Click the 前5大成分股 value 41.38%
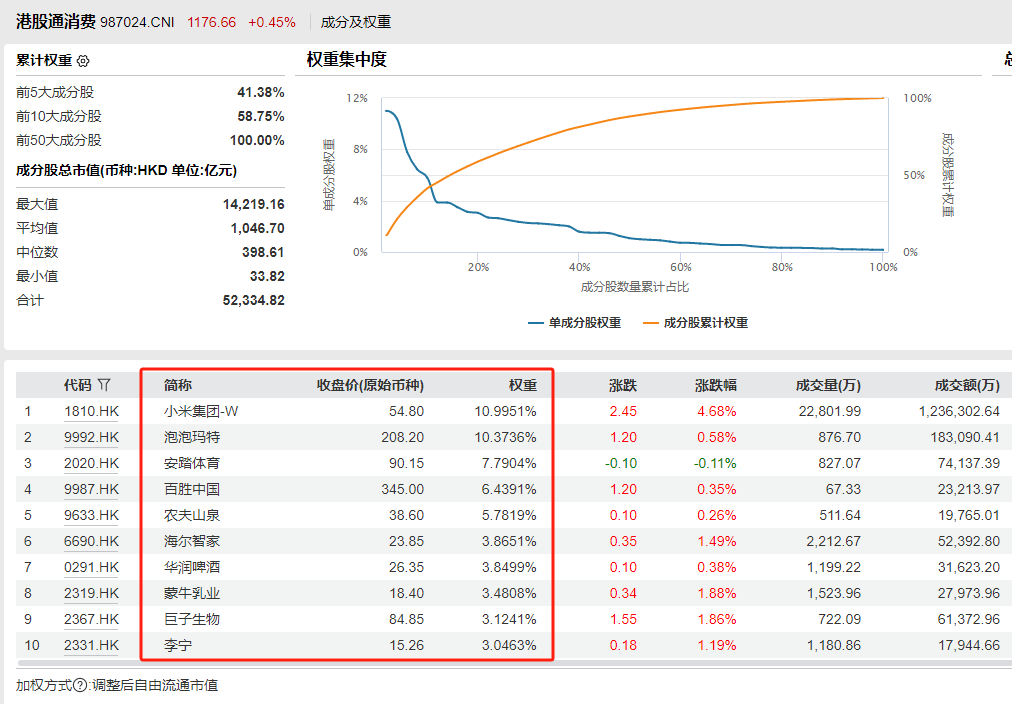1012x704 pixels. tap(261, 92)
